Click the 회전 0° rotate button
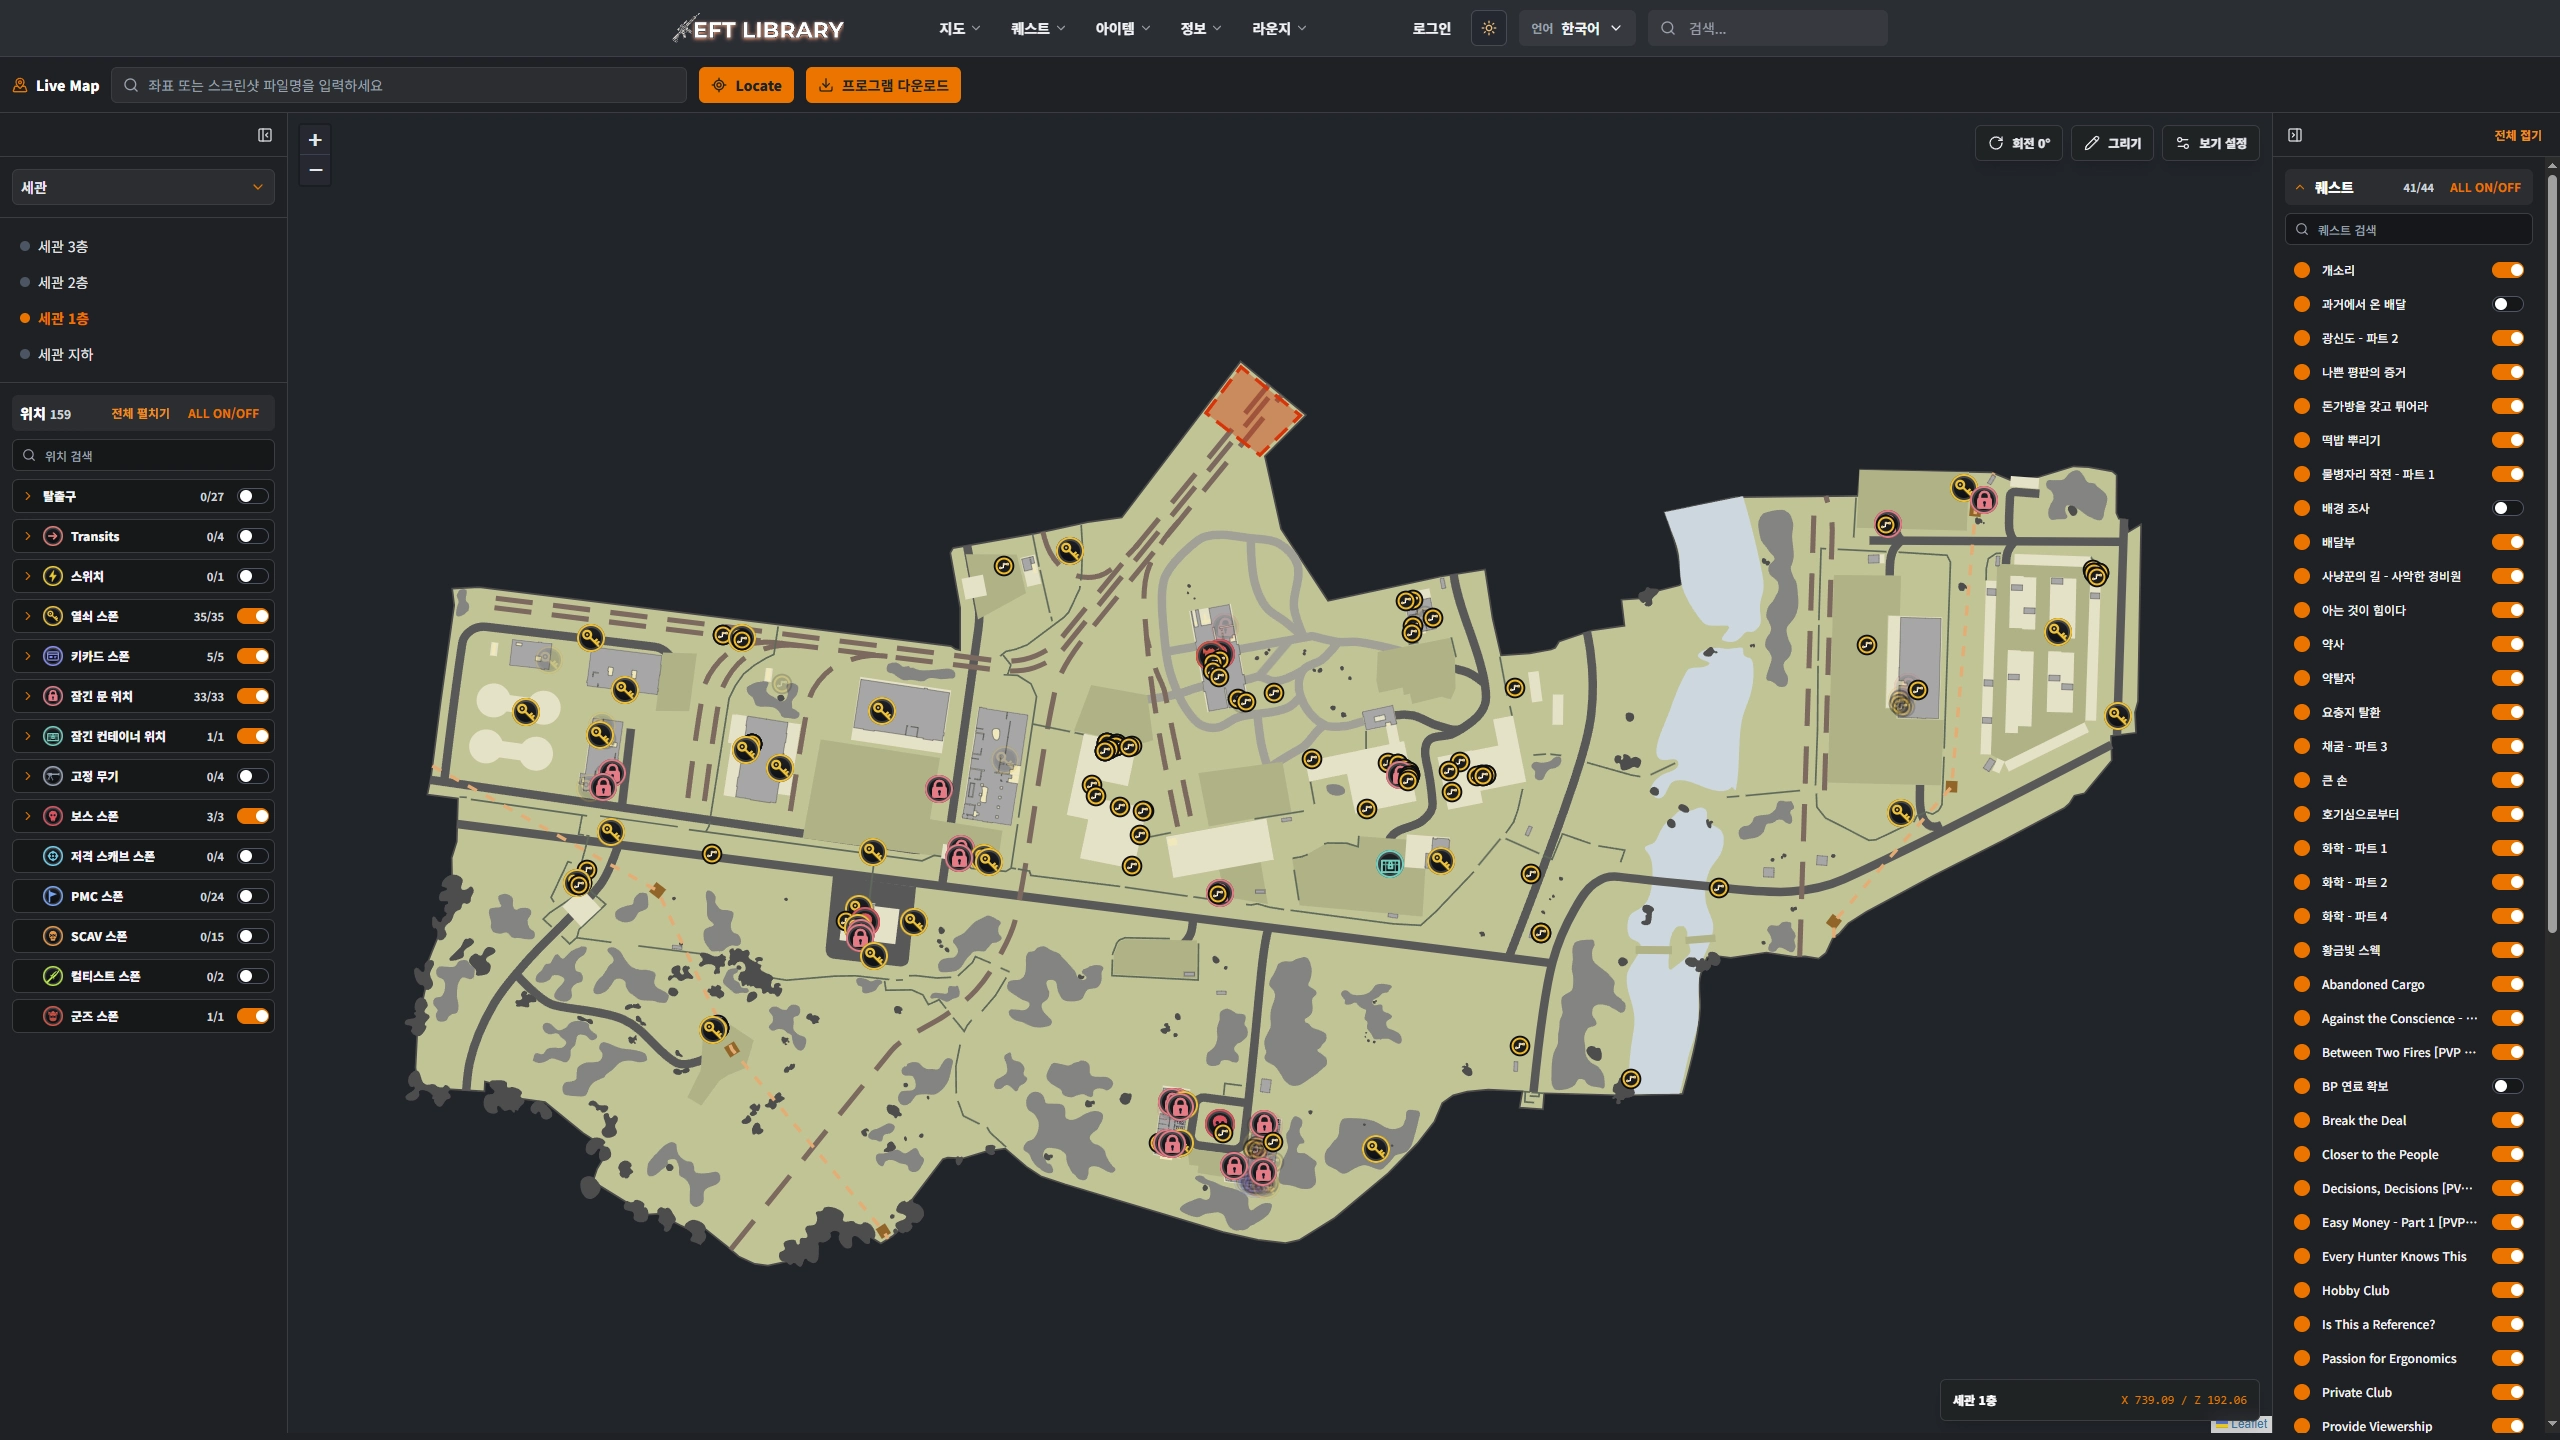This screenshot has height=1440, width=2560. [x=2018, y=143]
